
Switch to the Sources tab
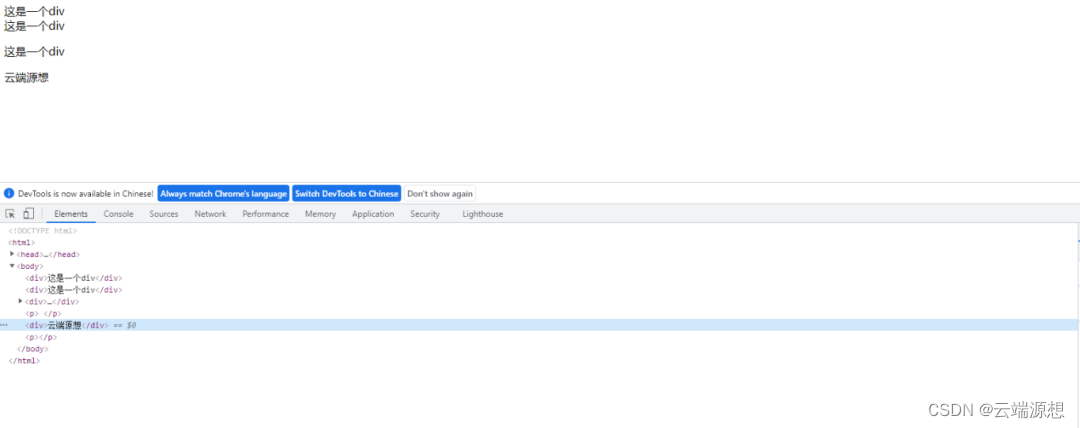coord(164,214)
